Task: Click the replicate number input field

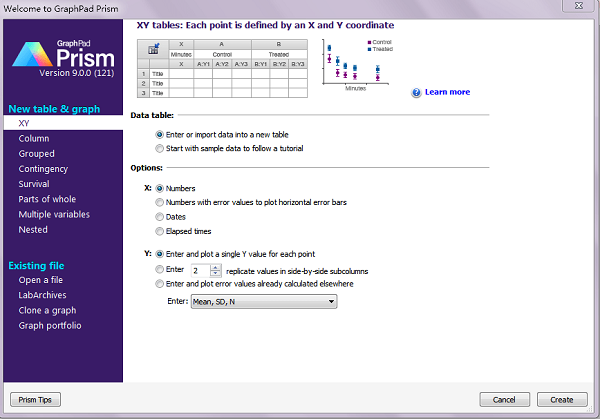Action: click(201, 271)
